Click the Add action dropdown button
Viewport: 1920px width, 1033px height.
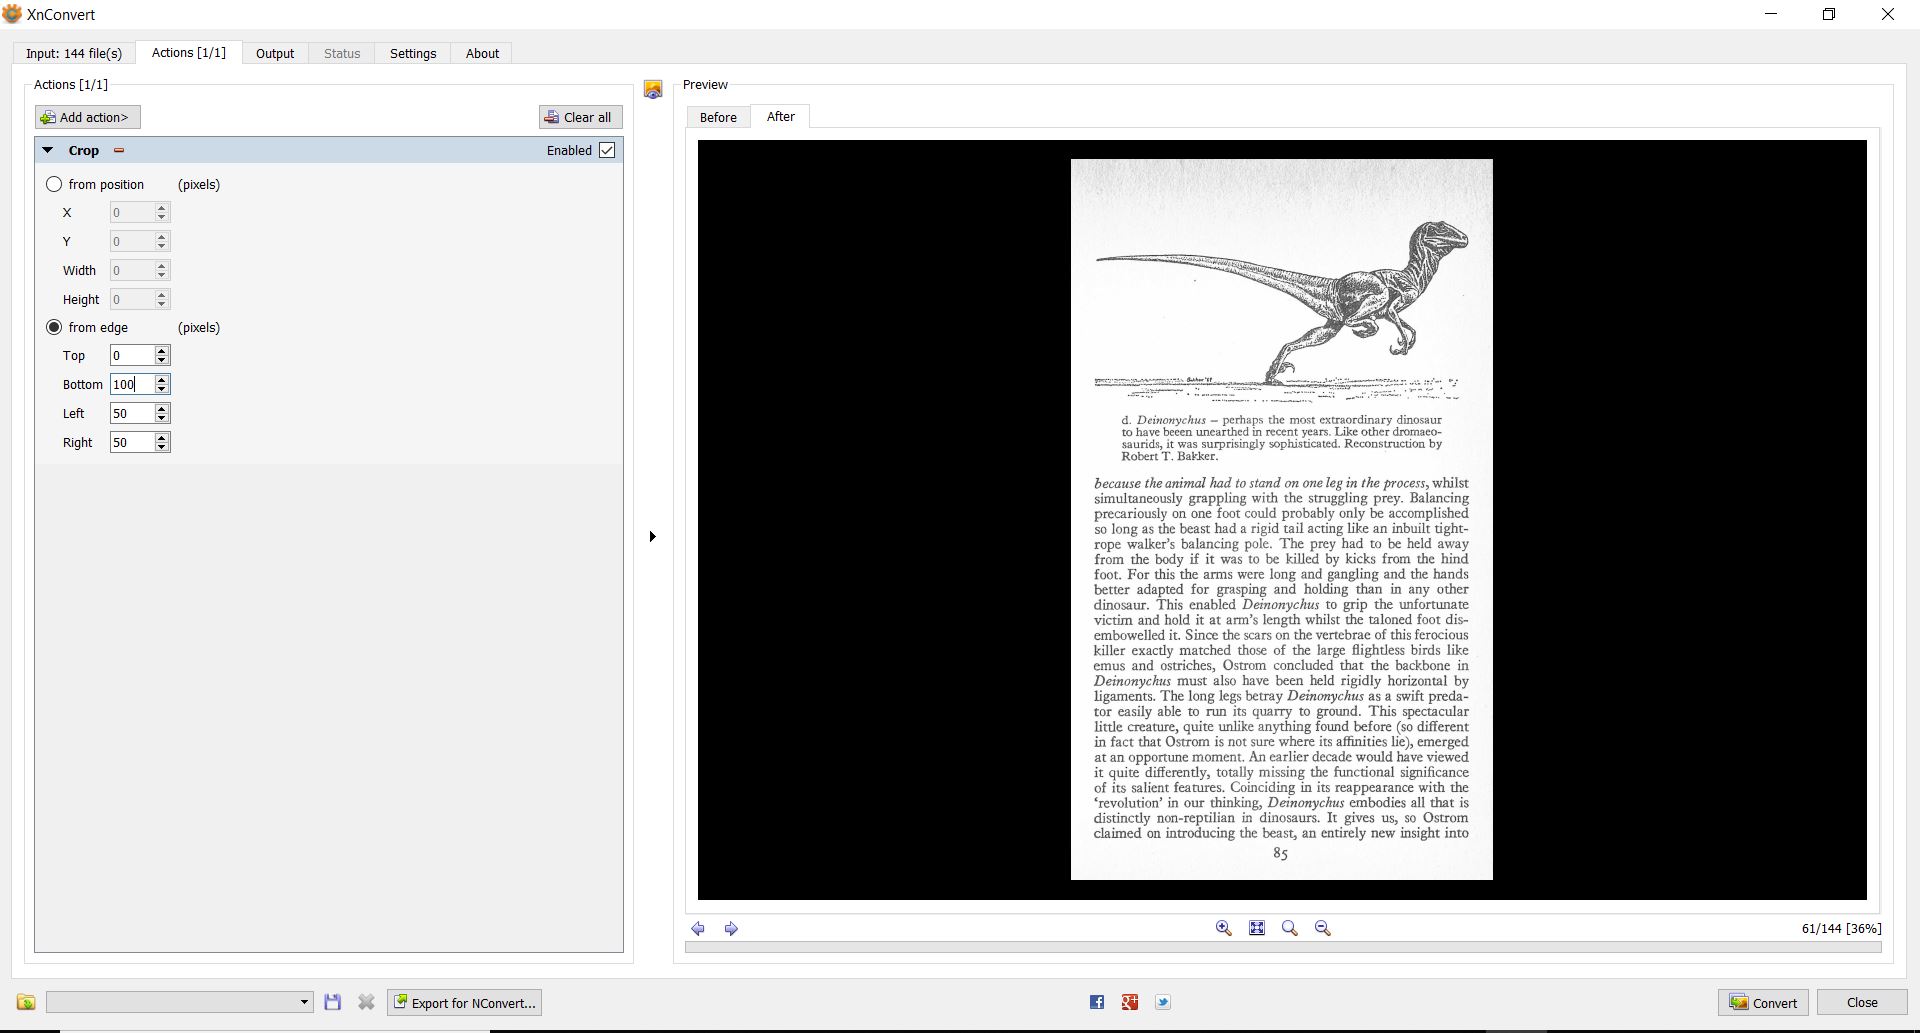pyautogui.click(x=87, y=117)
